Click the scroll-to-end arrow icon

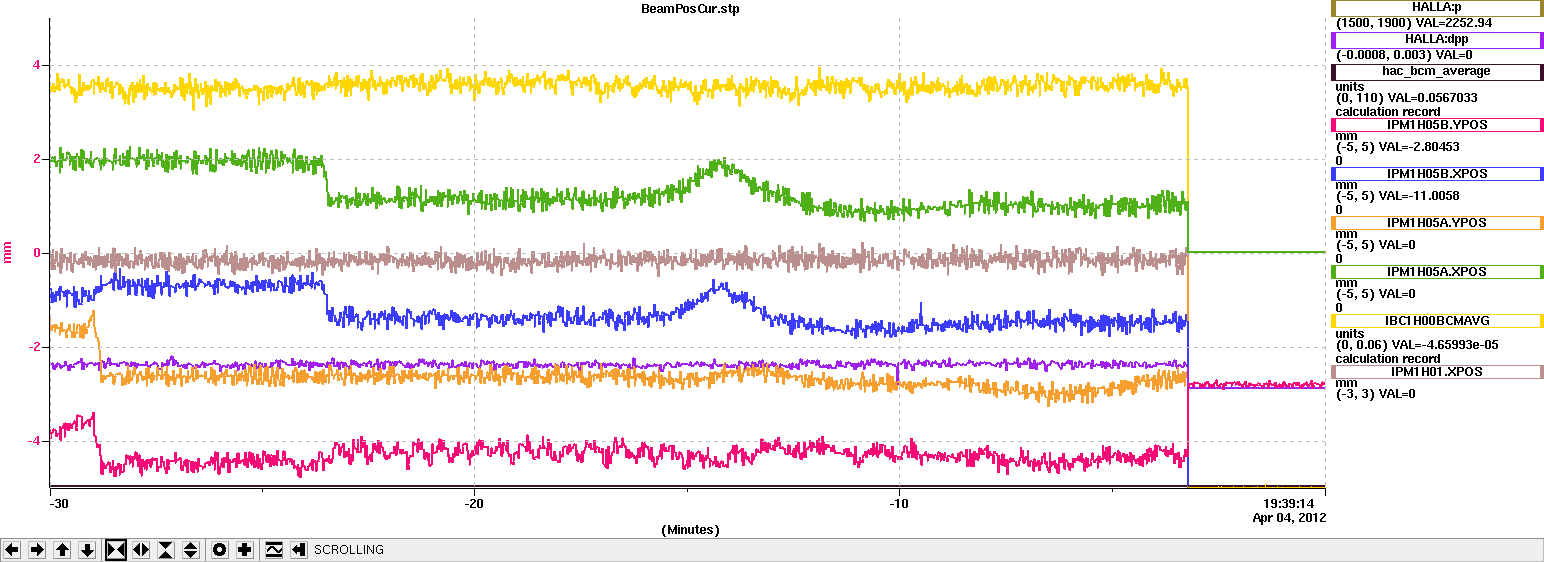299,550
